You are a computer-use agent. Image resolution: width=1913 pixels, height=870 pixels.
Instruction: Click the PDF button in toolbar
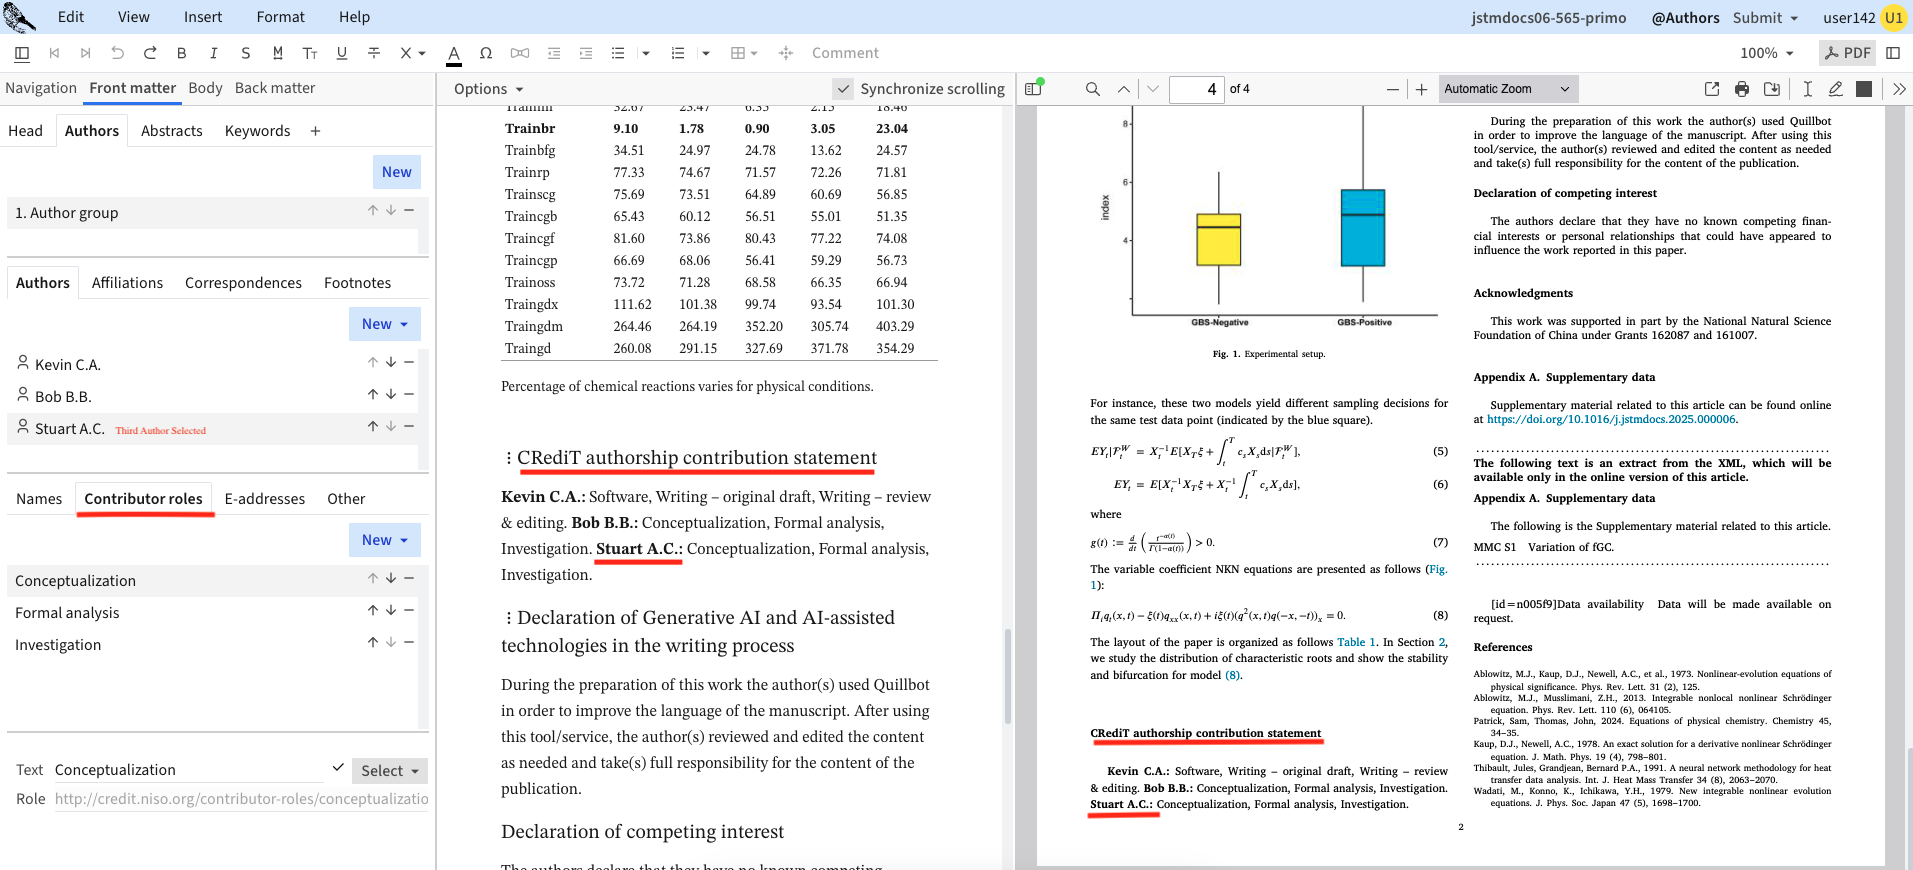click(1847, 53)
